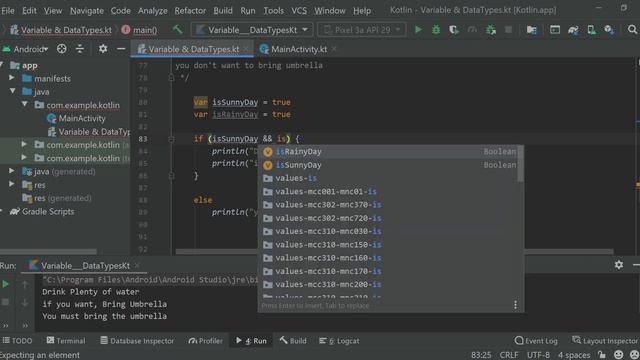Switch to the MainActivity.kt editor tab

pyautogui.click(x=298, y=49)
